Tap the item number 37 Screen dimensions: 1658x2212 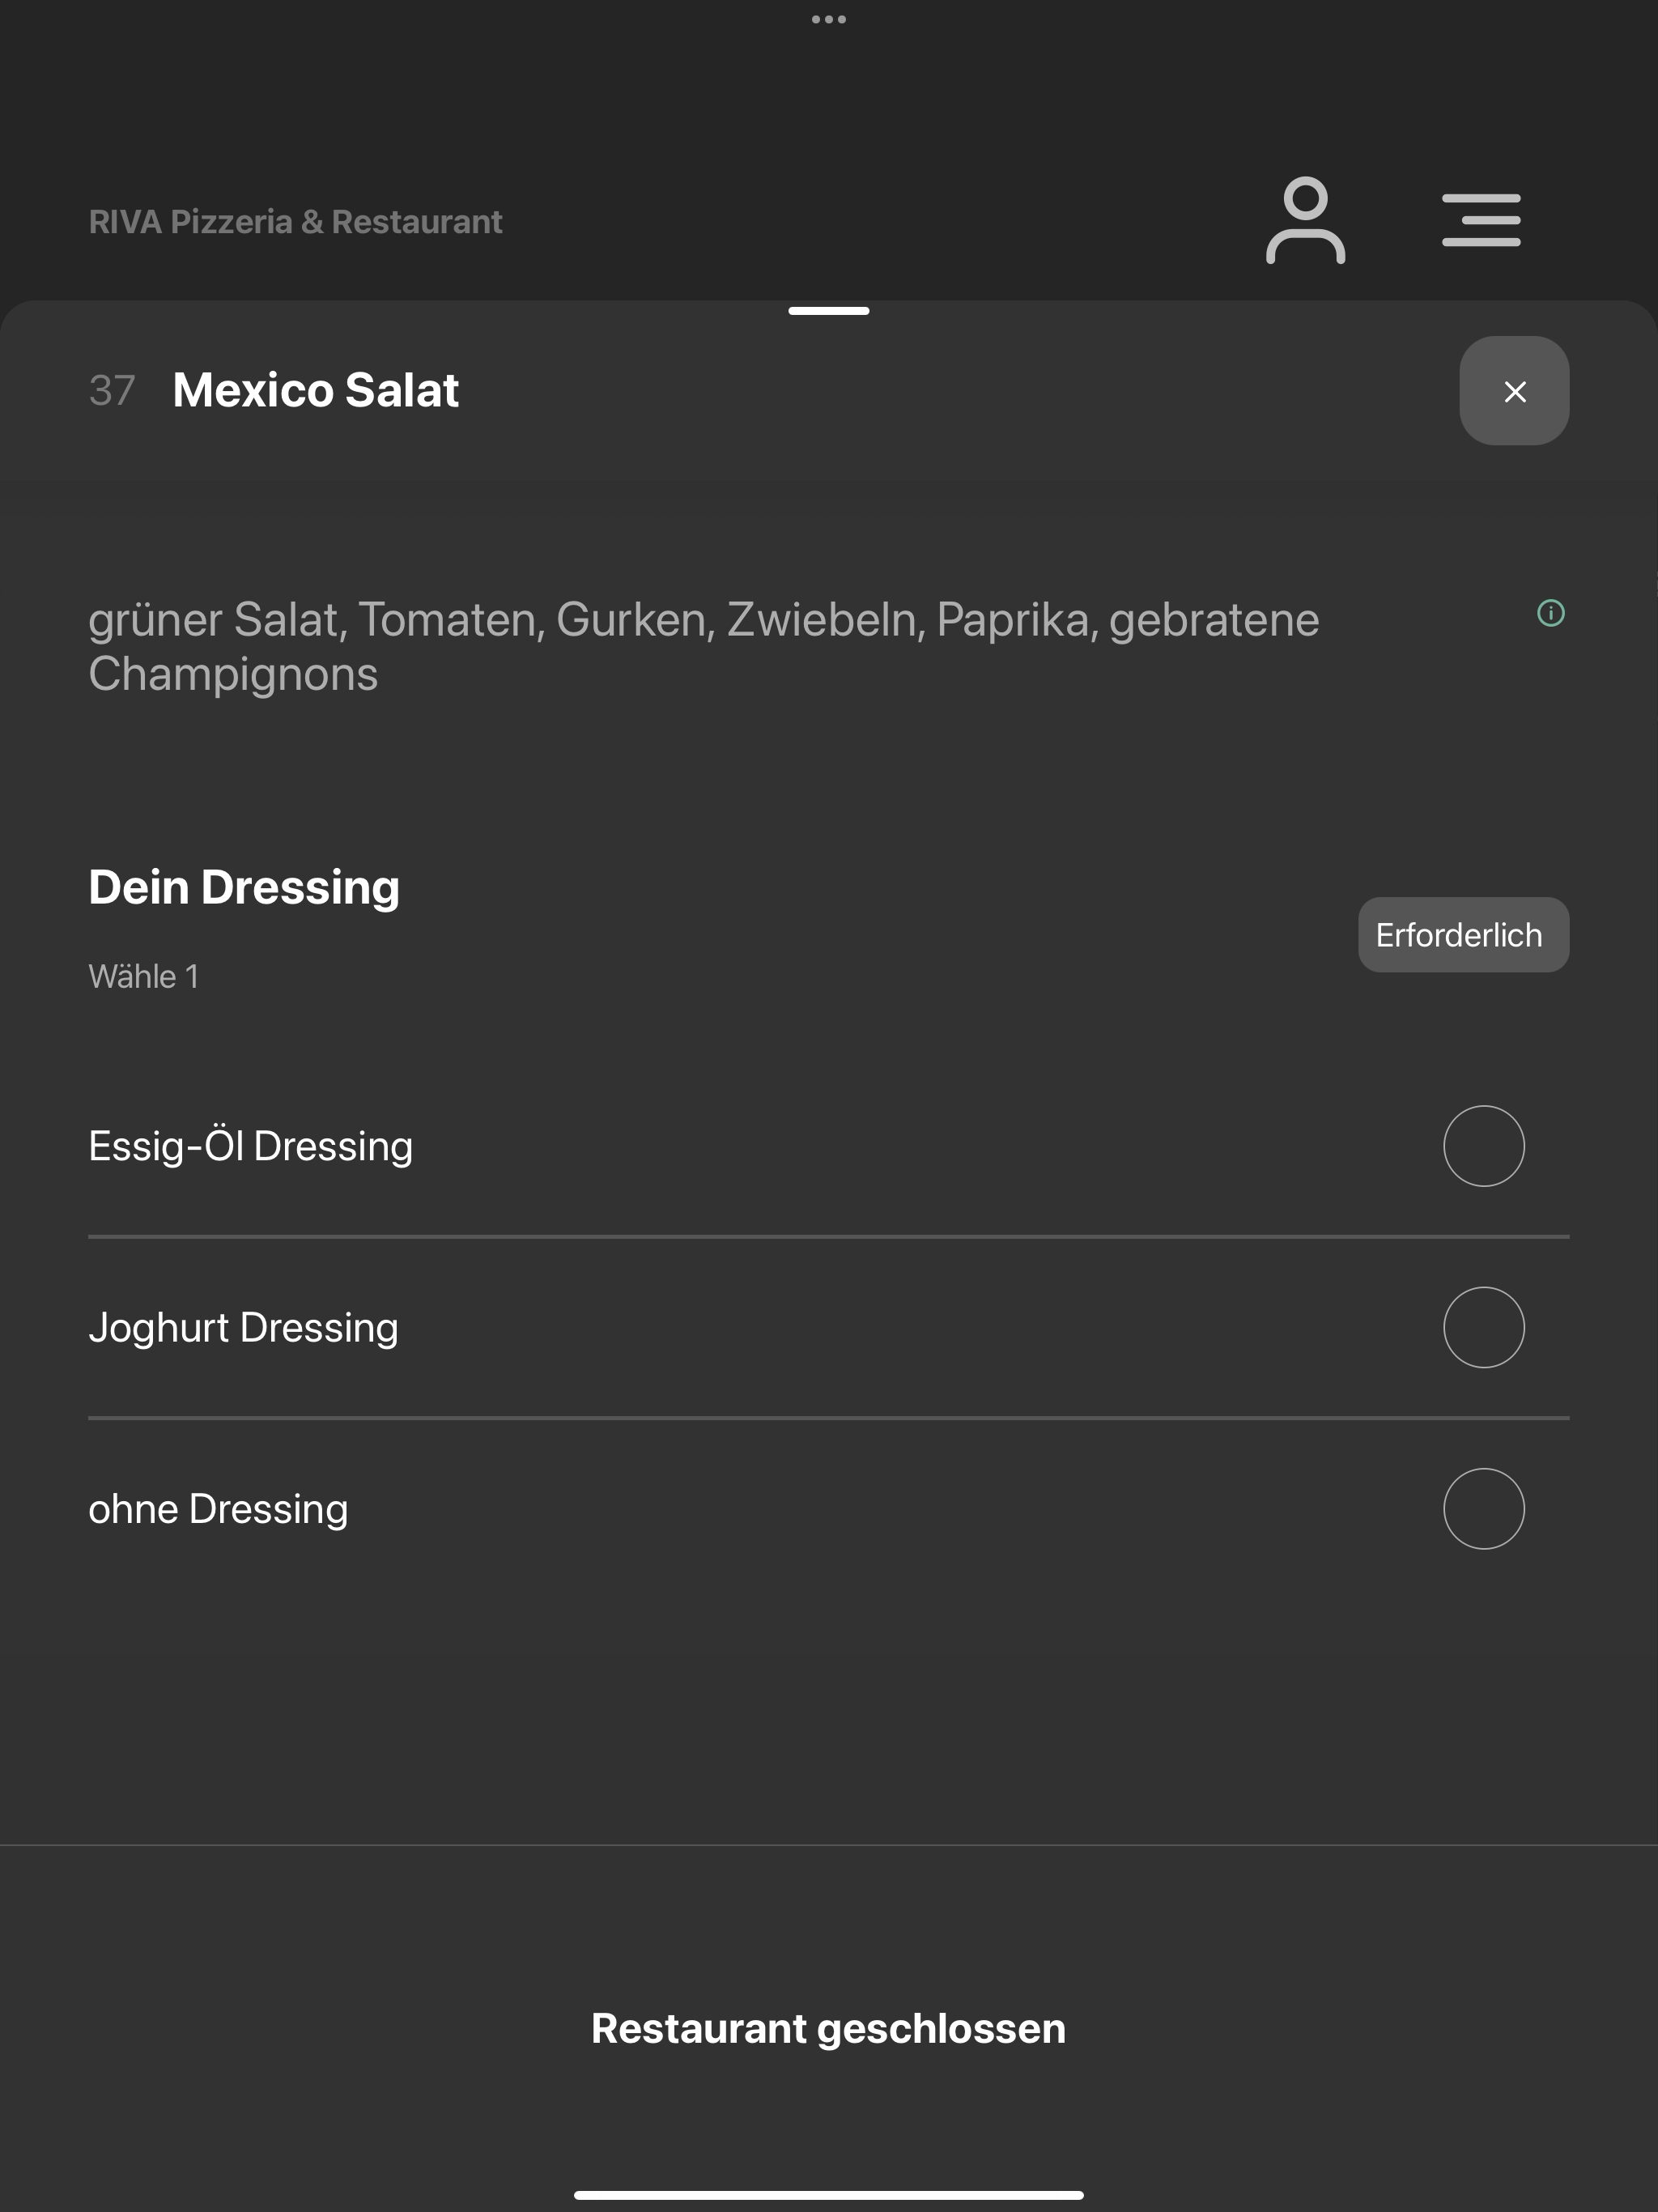click(x=112, y=391)
